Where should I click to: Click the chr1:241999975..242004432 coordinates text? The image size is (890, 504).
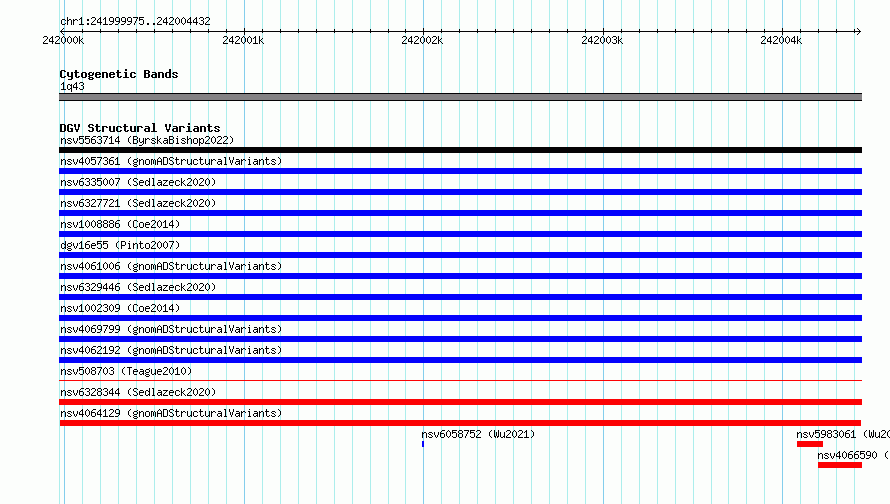135,22
